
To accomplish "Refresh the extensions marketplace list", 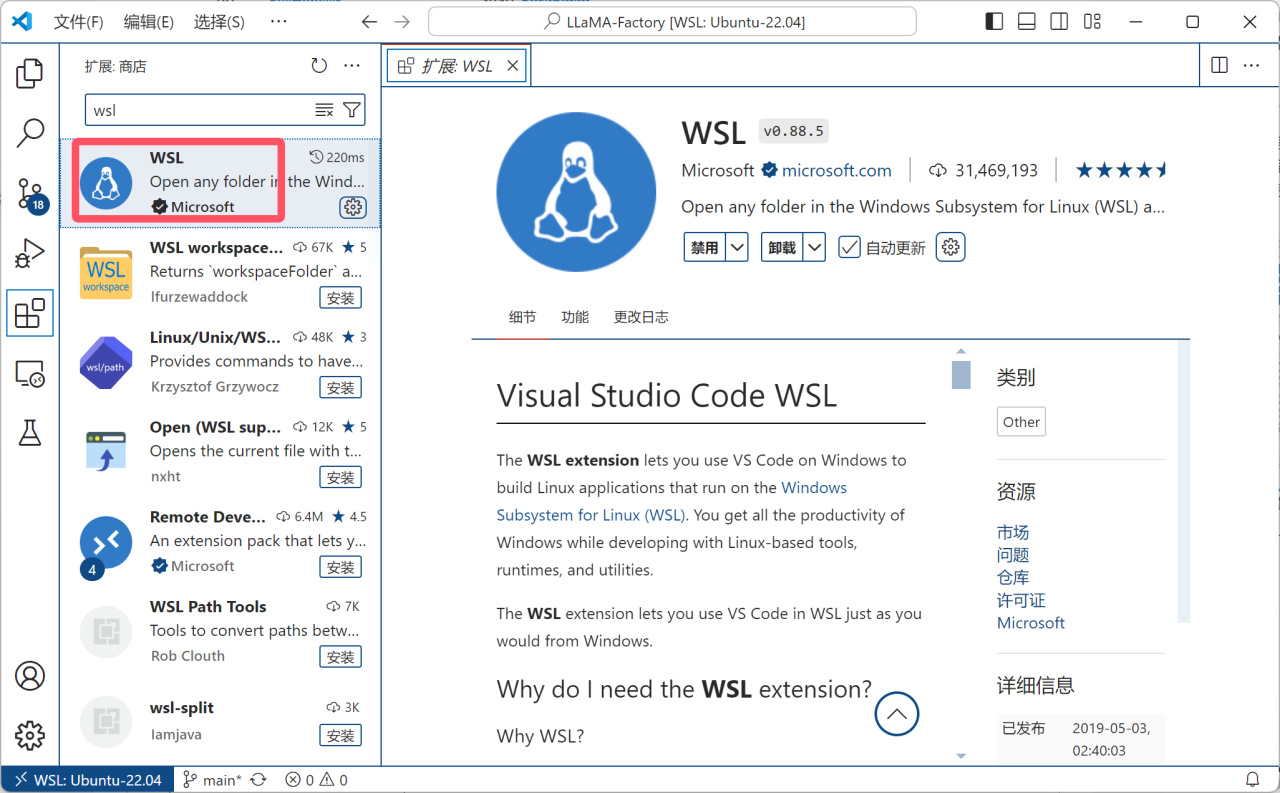I will click(x=319, y=66).
